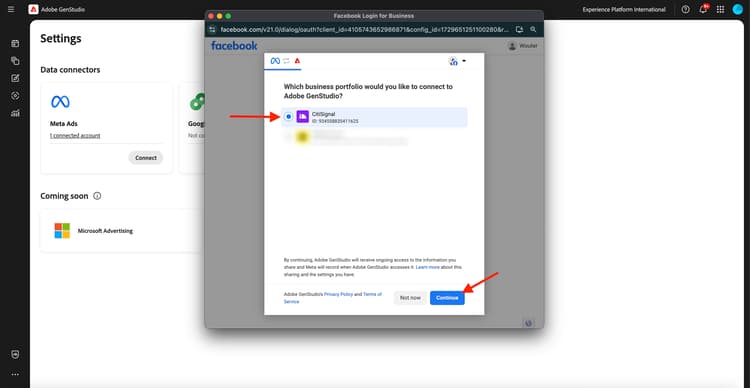Click the Wouter profile icon in Facebook popup
The image size is (750, 388).
pos(512,46)
